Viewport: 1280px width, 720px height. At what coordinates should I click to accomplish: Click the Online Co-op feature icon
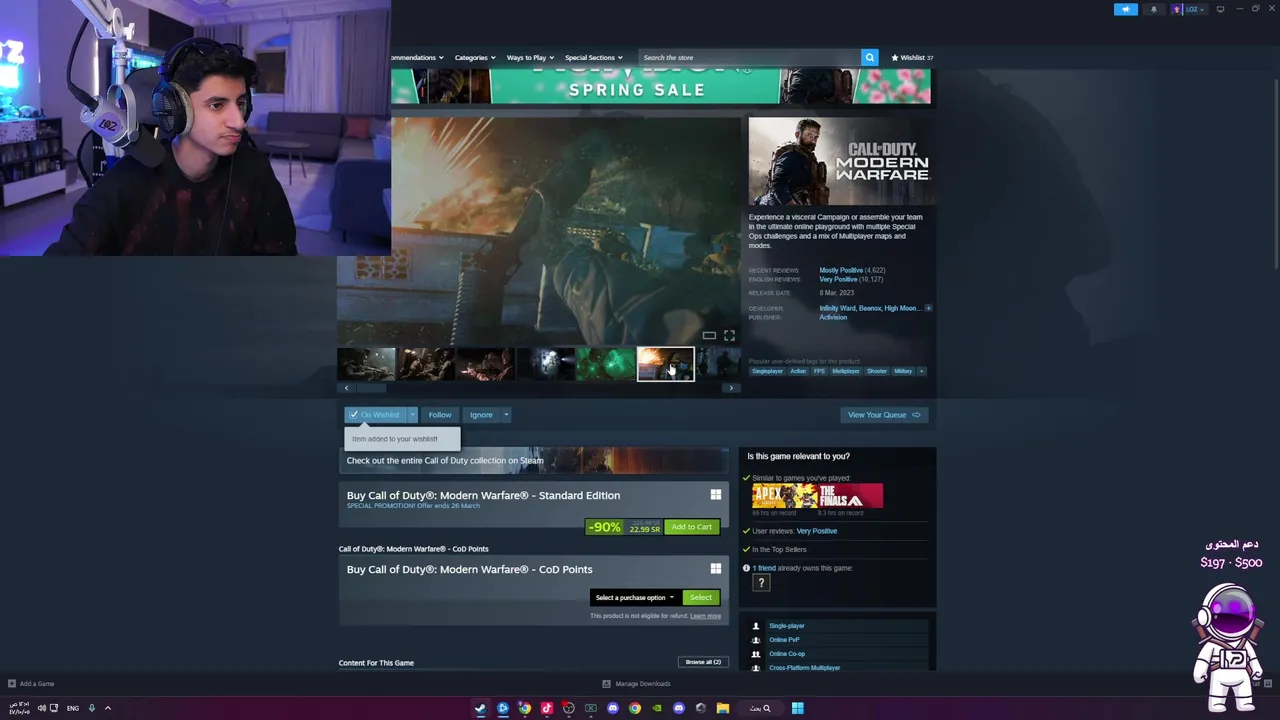[x=756, y=654]
